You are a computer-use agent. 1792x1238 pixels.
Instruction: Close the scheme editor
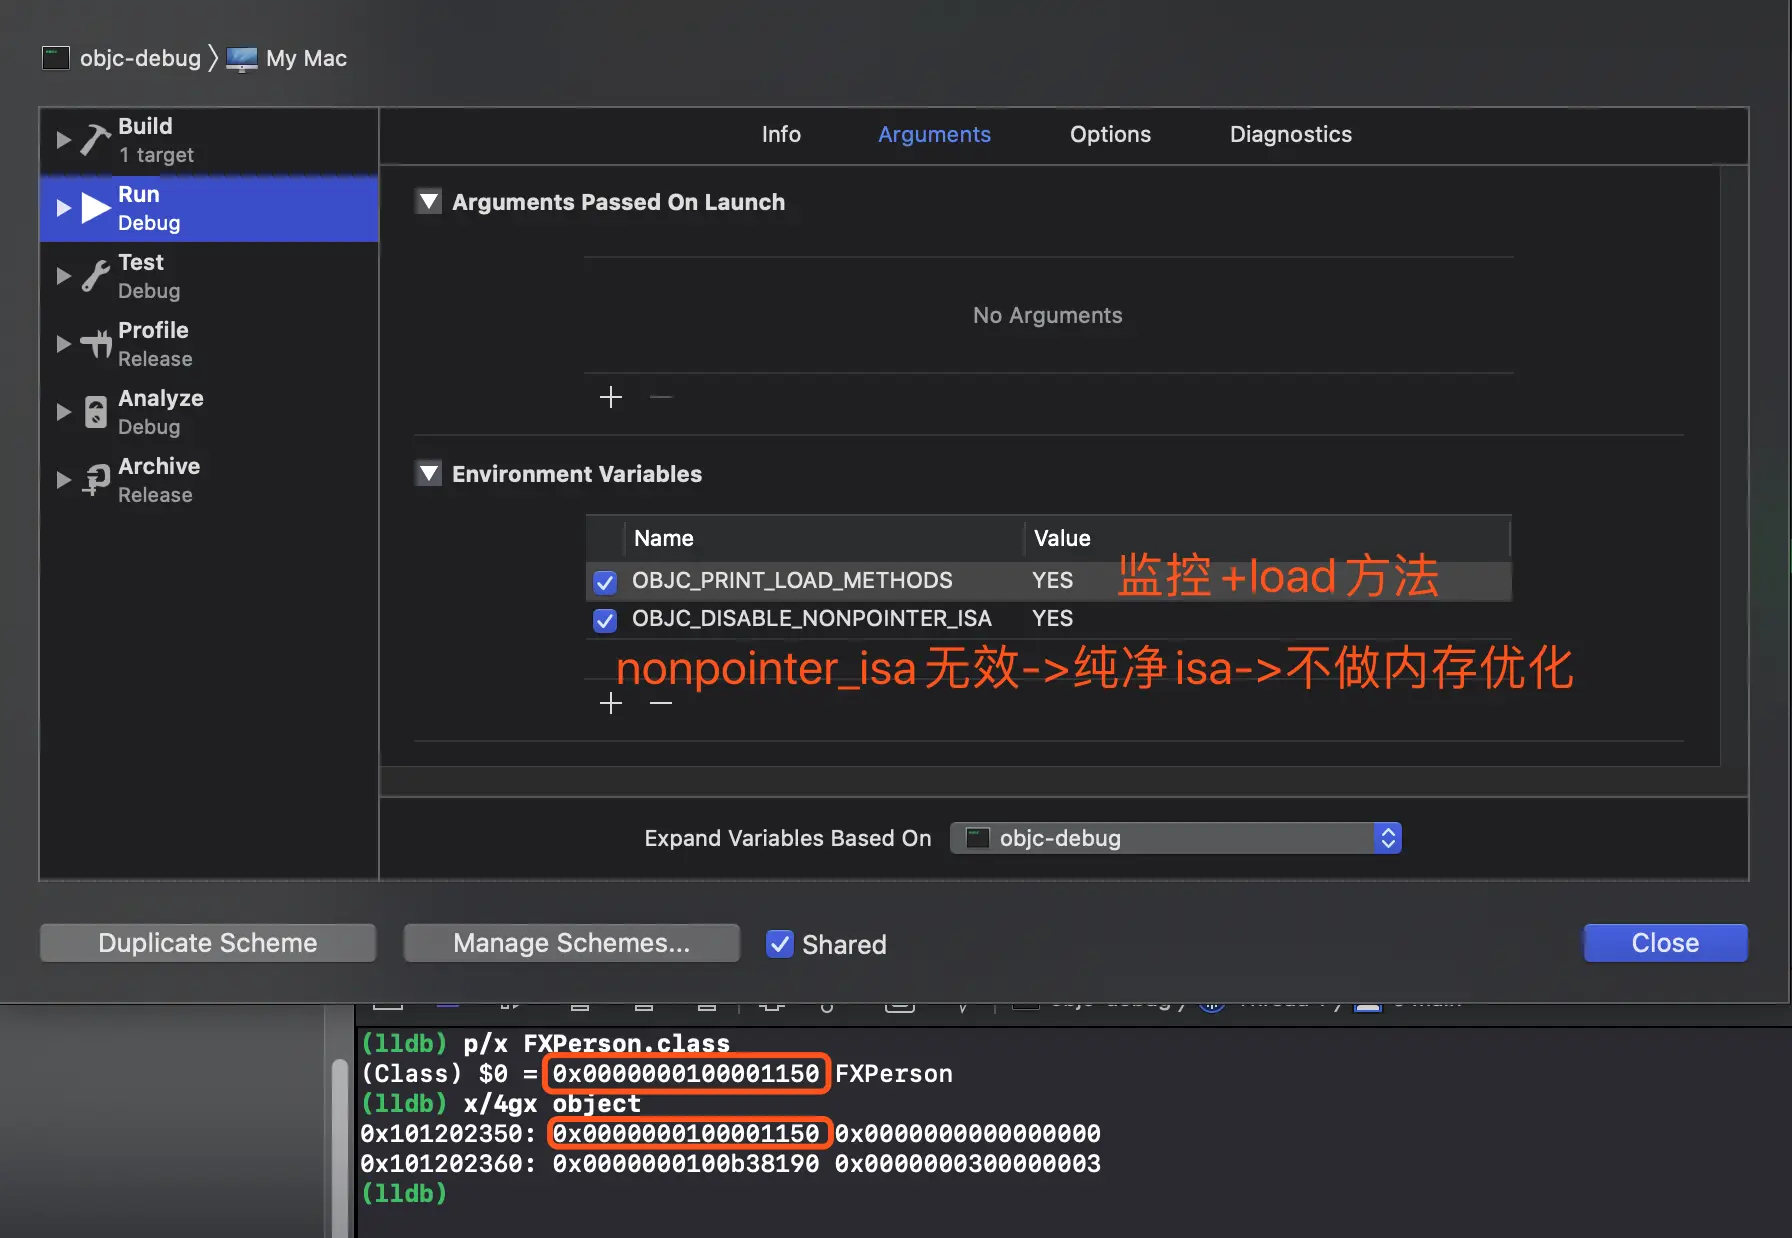(1665, 943)
